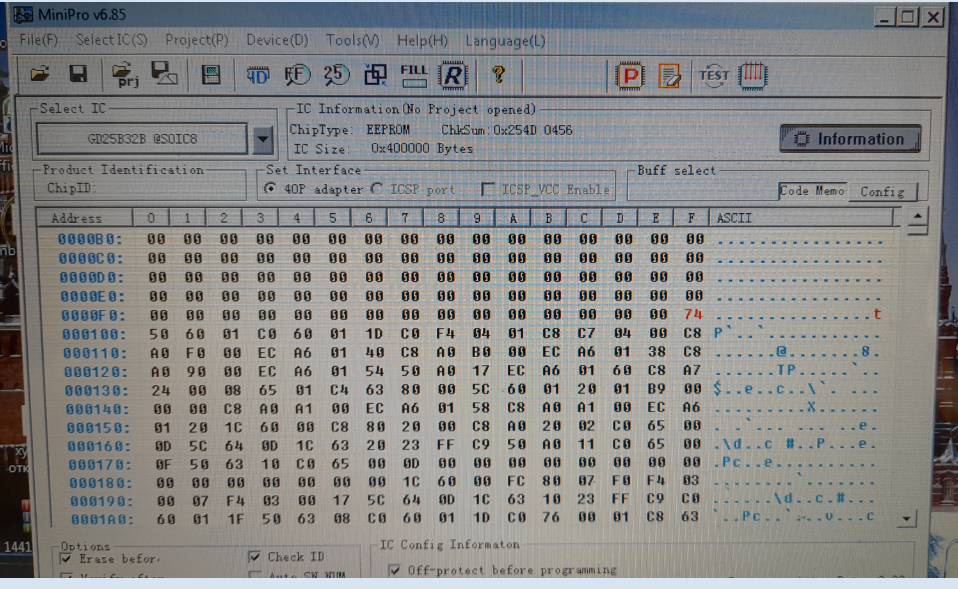Image resolution: width=958 pixels, height=589 pixels.
Task: Click the red 't' character in ASCII column
Action: pos(877,315)
